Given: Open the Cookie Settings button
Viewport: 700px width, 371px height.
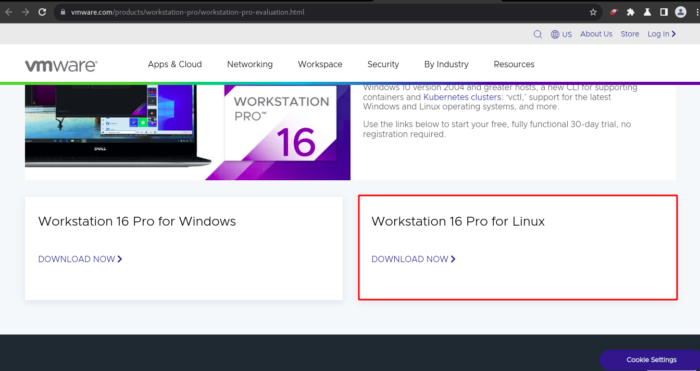Looking at the screenshot, I should 651,360.
